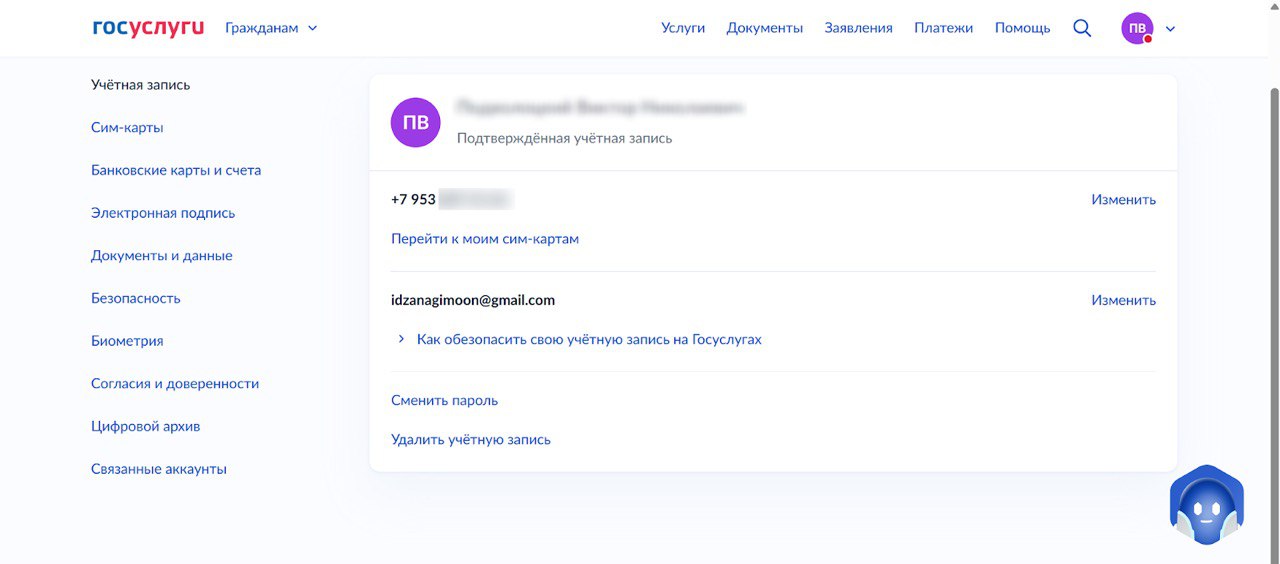Open the Услуги menu item

click(683, 28)
